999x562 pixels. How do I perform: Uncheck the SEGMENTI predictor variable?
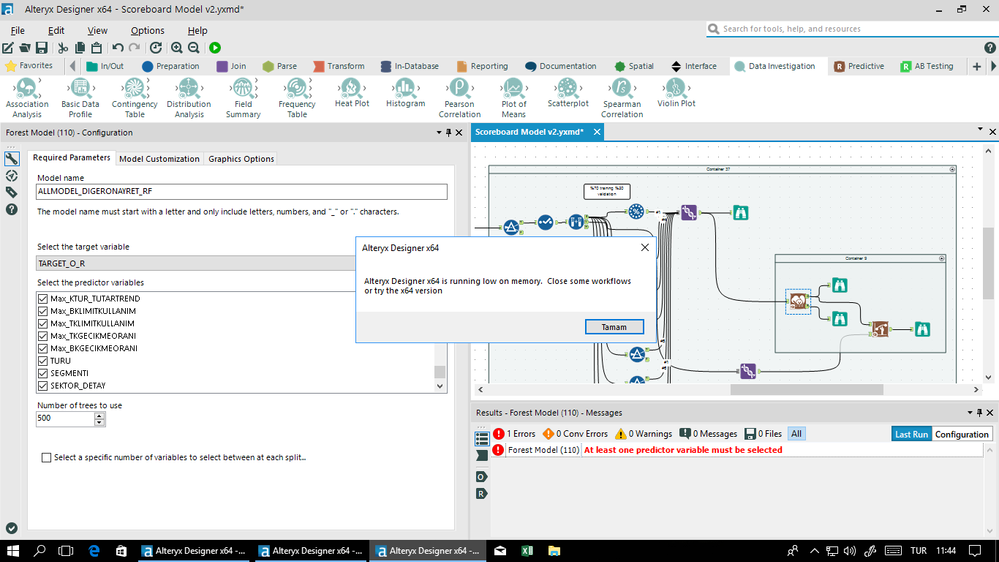[x=43, y=373]
